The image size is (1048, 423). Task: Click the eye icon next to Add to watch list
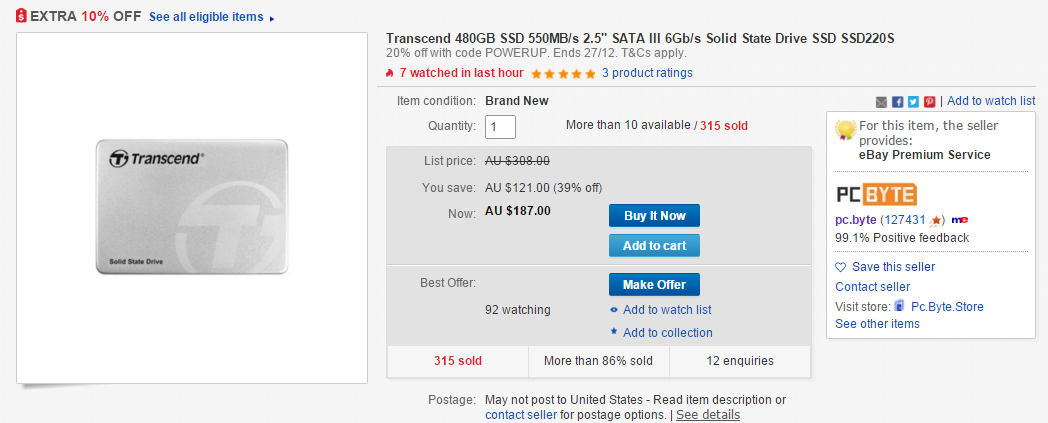[x=614, y=310]
